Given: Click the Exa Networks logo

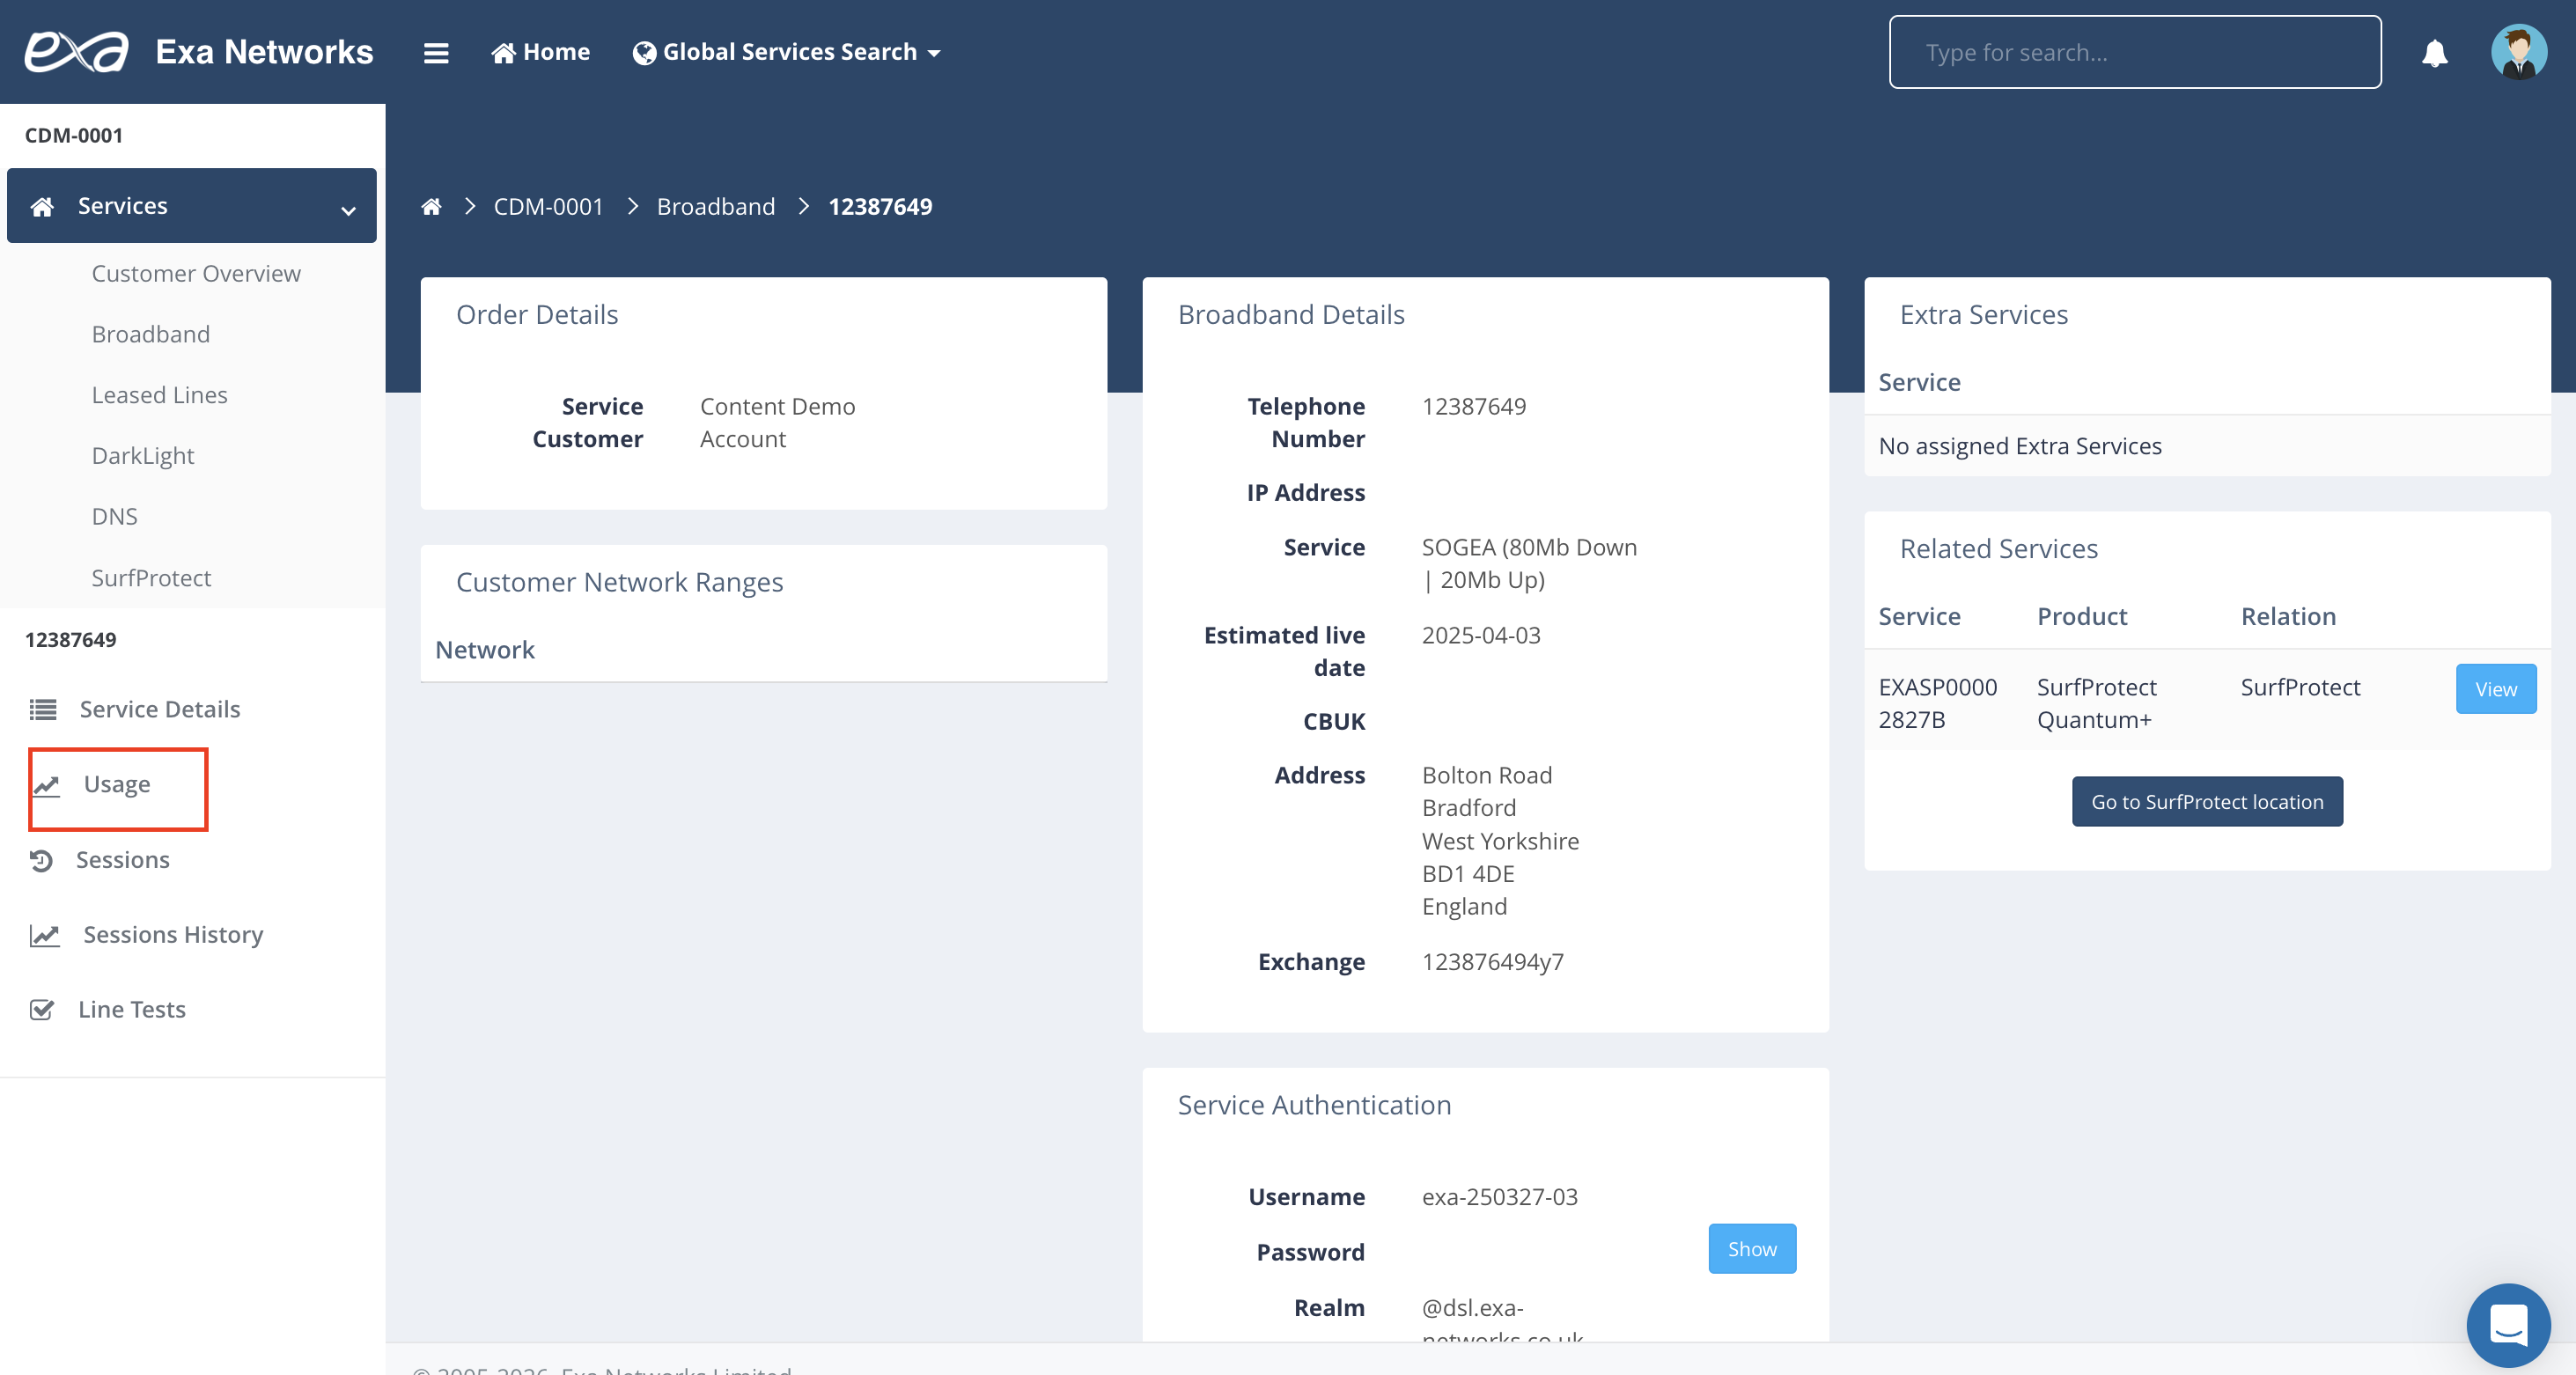Looking at the screenshot, I should 77,52.
